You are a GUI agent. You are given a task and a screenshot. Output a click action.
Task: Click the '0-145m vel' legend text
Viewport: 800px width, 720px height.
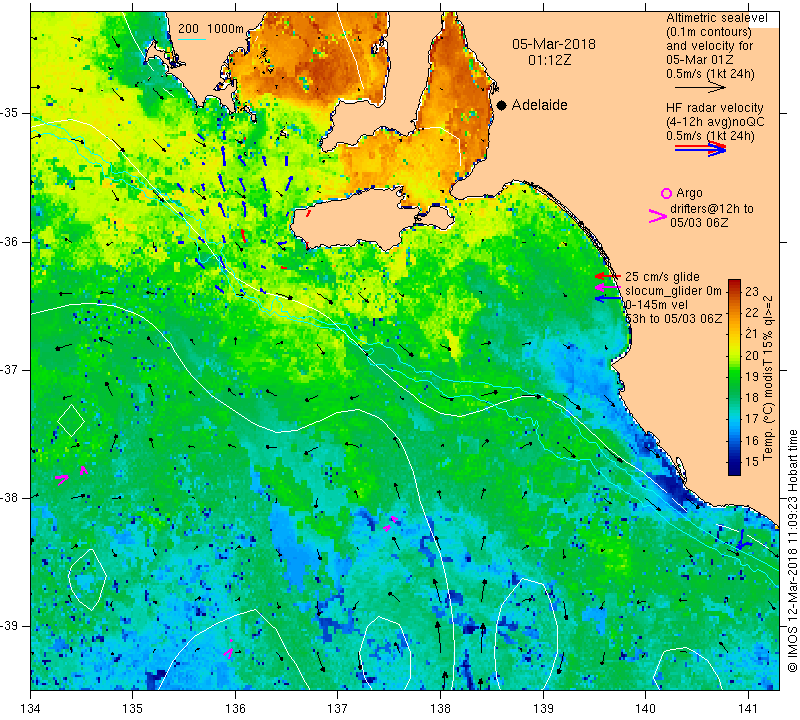coord(656,305)
